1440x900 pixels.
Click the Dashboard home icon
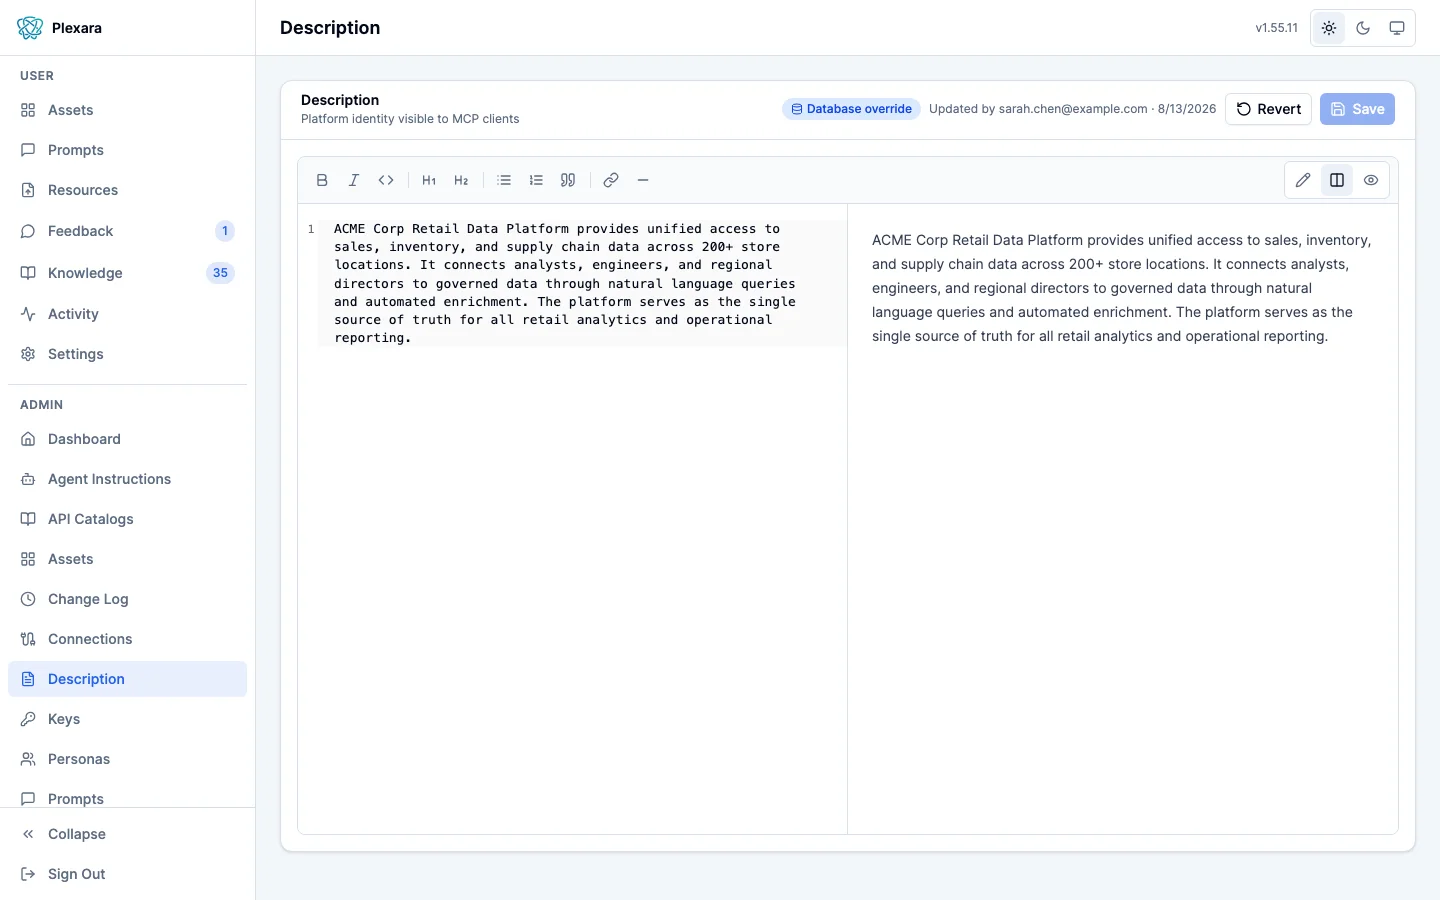pyautogui.click(x=28, y=439)
